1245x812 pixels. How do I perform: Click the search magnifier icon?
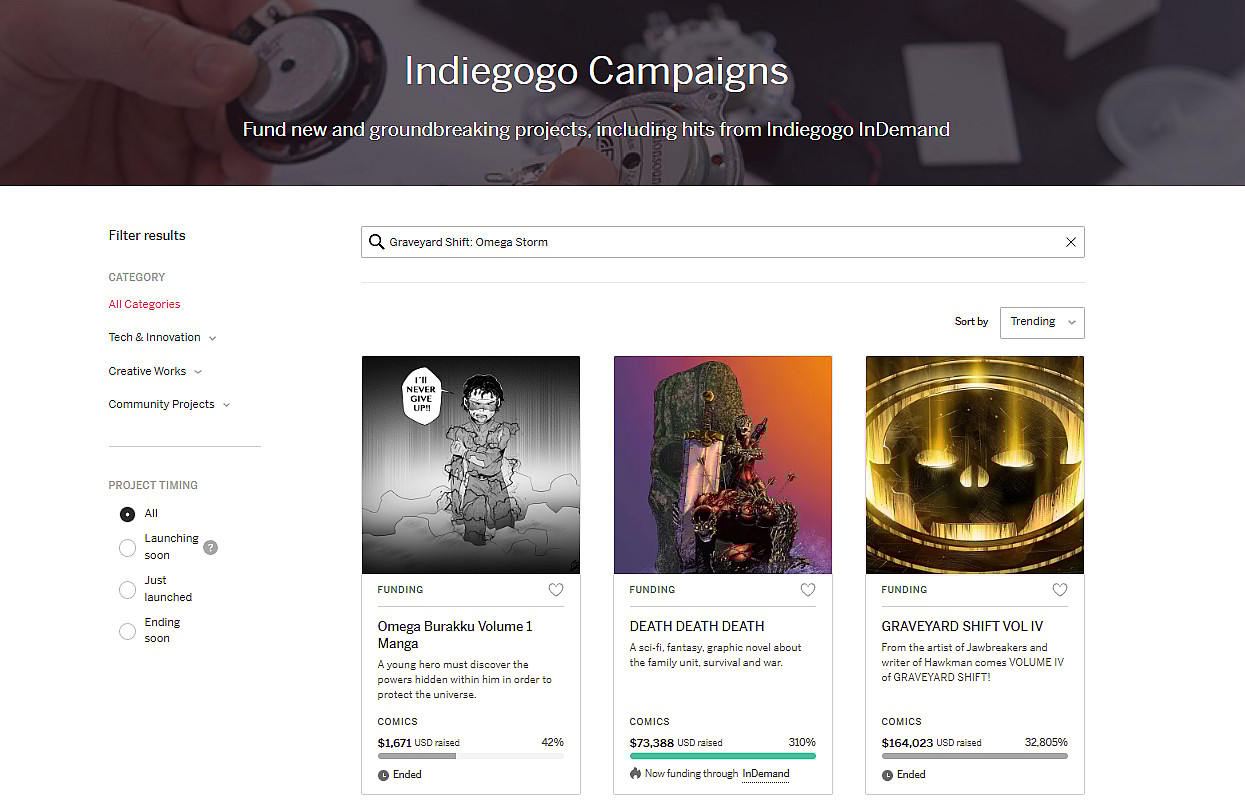pyautogui.click(x=376, y=242)
